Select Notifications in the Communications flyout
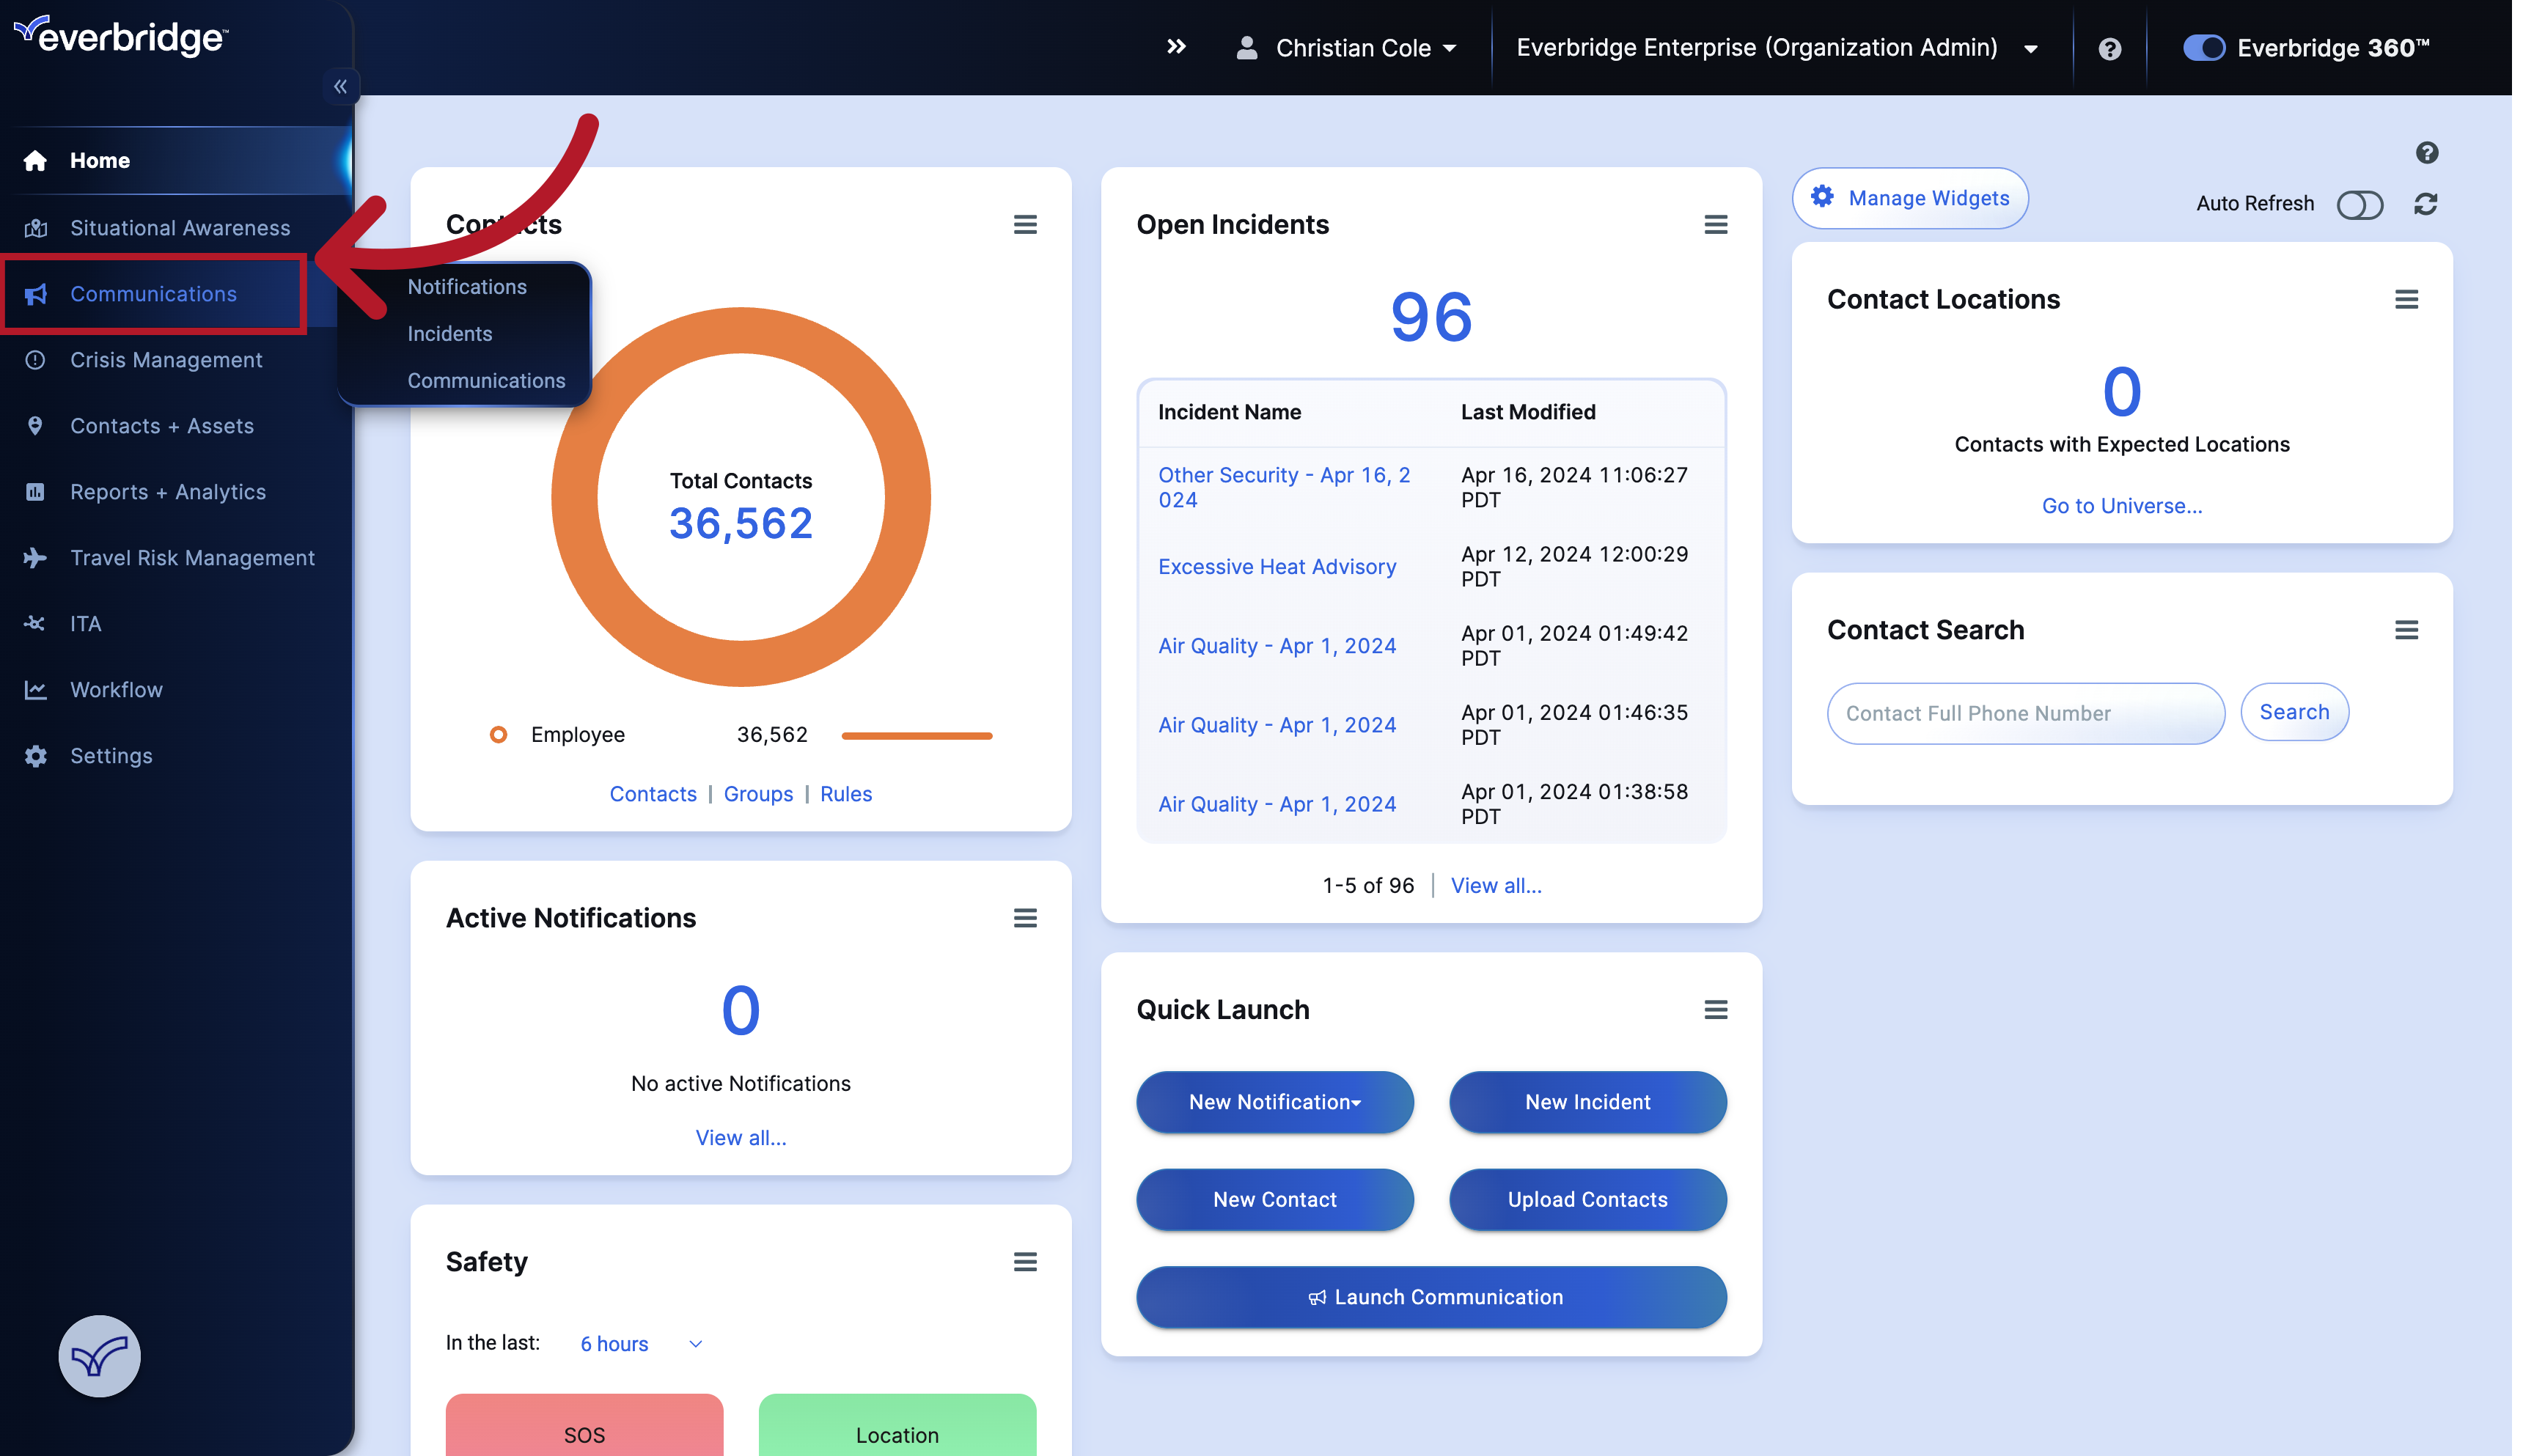The width and height of the screenshot is (2534, 1456). (467, 286)
